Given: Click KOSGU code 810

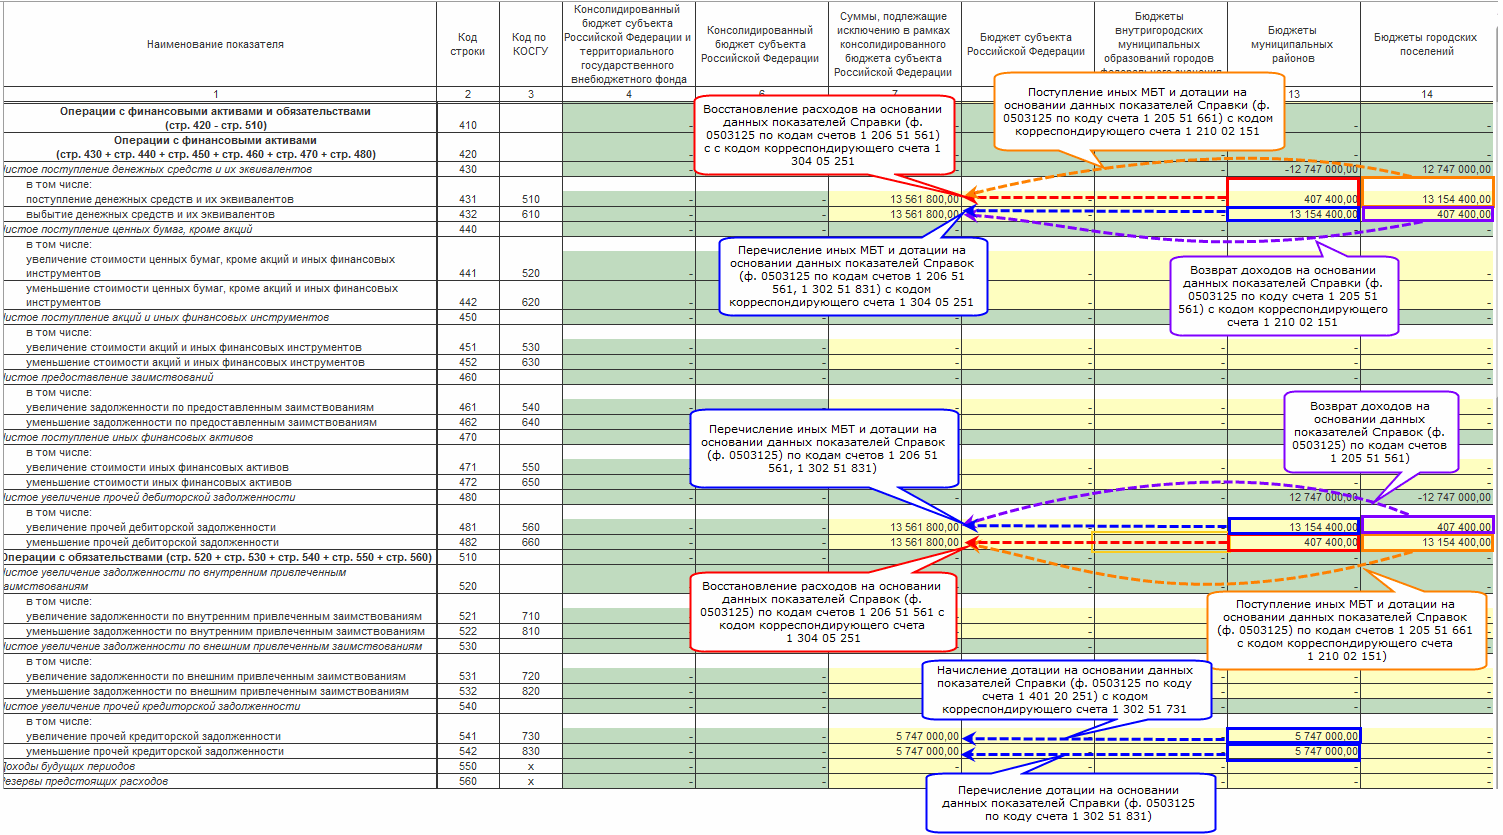Looking at the screenshot, I should coord(530,631).
